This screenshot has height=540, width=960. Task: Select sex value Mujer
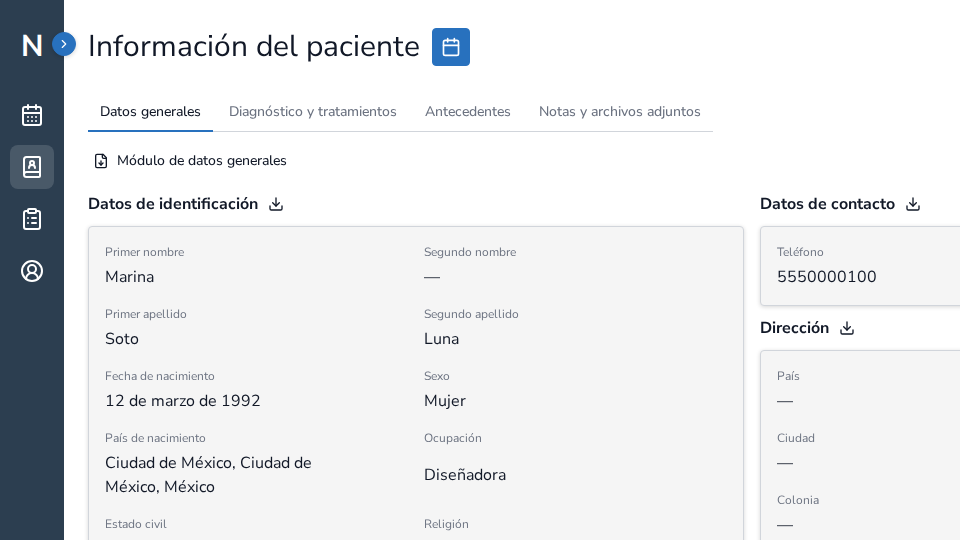point(445,401)
